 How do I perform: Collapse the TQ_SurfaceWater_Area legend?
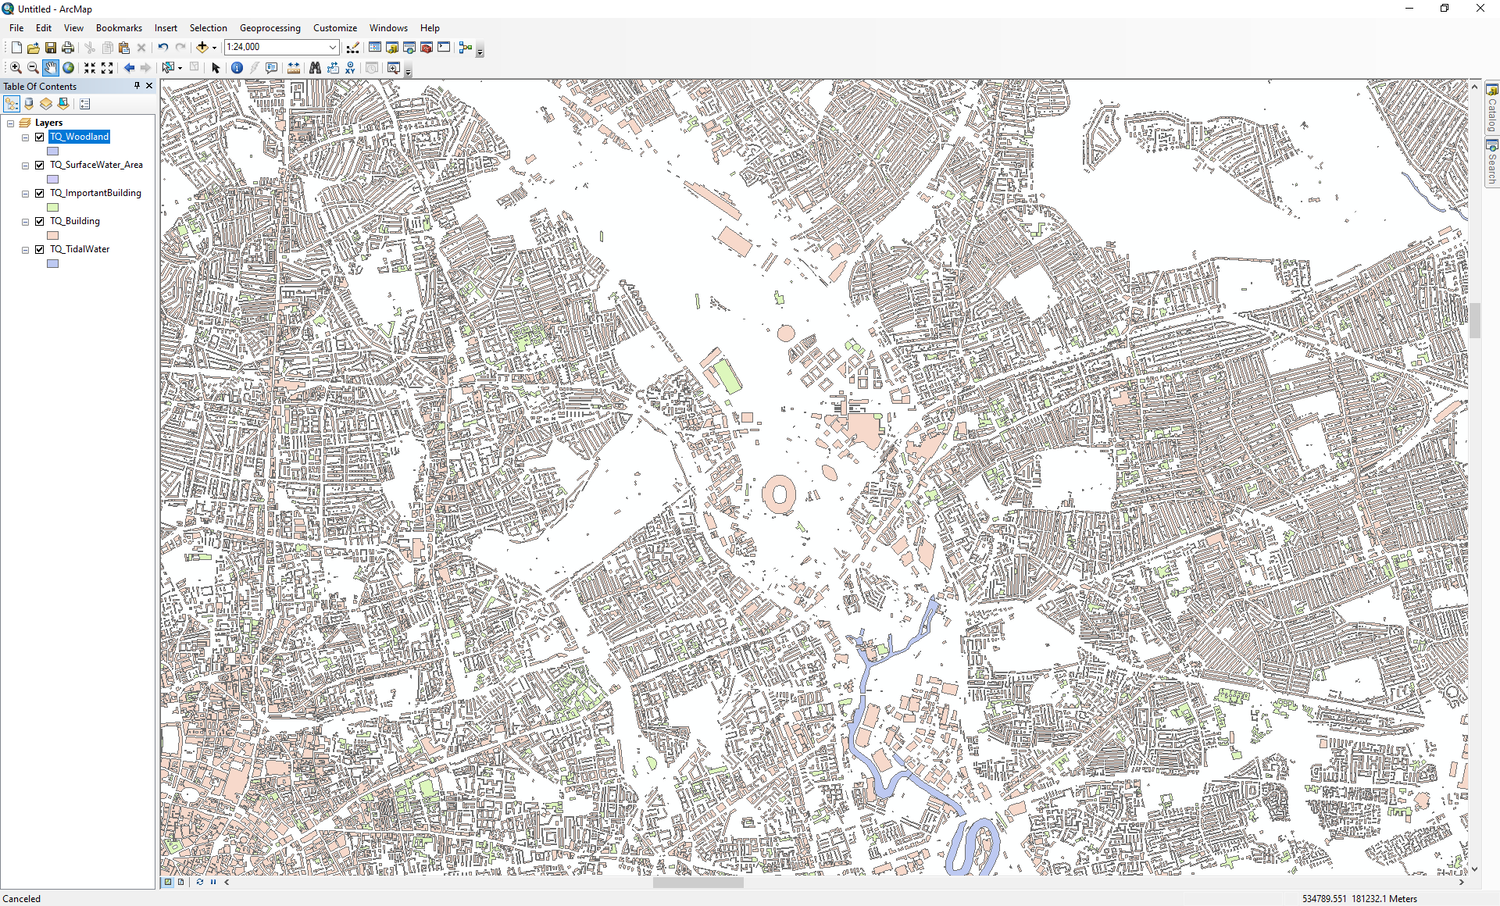[25, 165]
